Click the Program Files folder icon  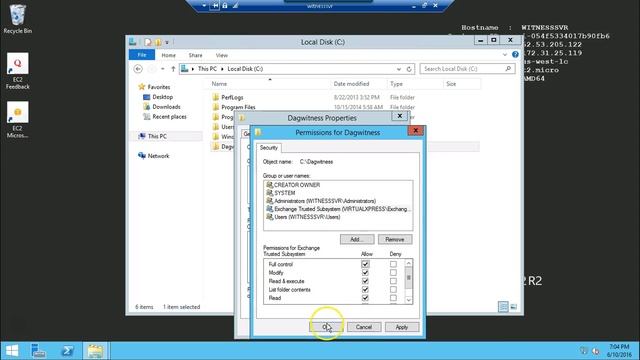tap(216, 107)
